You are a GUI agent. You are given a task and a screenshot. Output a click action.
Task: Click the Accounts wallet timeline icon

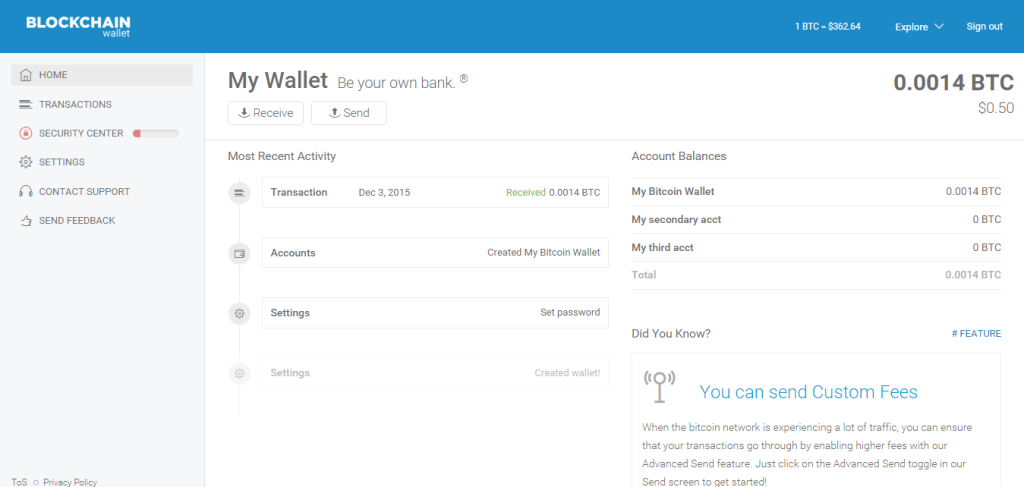pos(240,253)
